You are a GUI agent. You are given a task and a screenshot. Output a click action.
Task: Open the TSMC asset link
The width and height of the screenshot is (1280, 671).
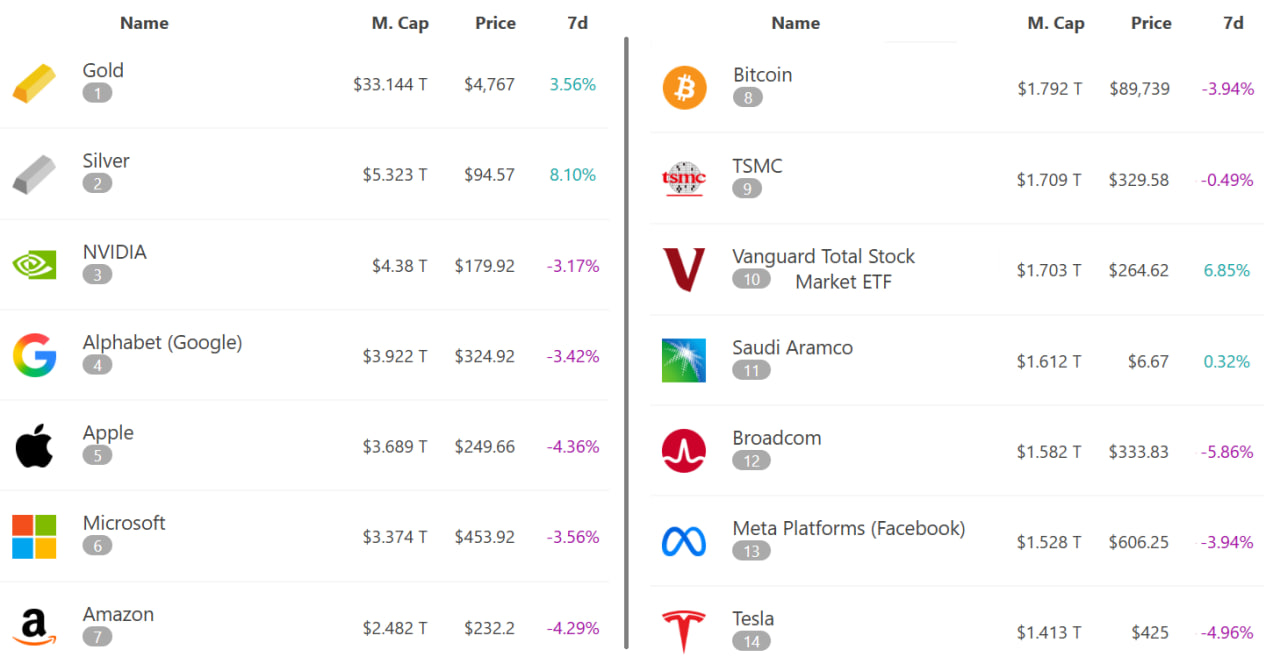pos(757,166)
